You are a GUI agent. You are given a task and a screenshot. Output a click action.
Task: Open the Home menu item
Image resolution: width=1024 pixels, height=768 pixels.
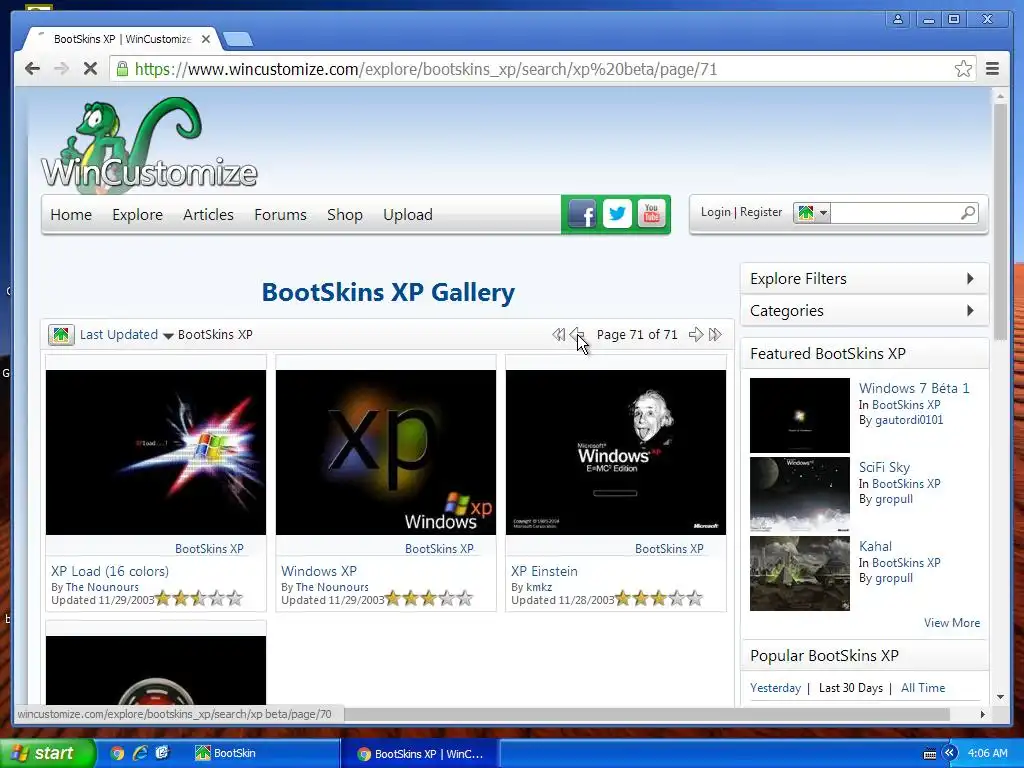[71, 214]
